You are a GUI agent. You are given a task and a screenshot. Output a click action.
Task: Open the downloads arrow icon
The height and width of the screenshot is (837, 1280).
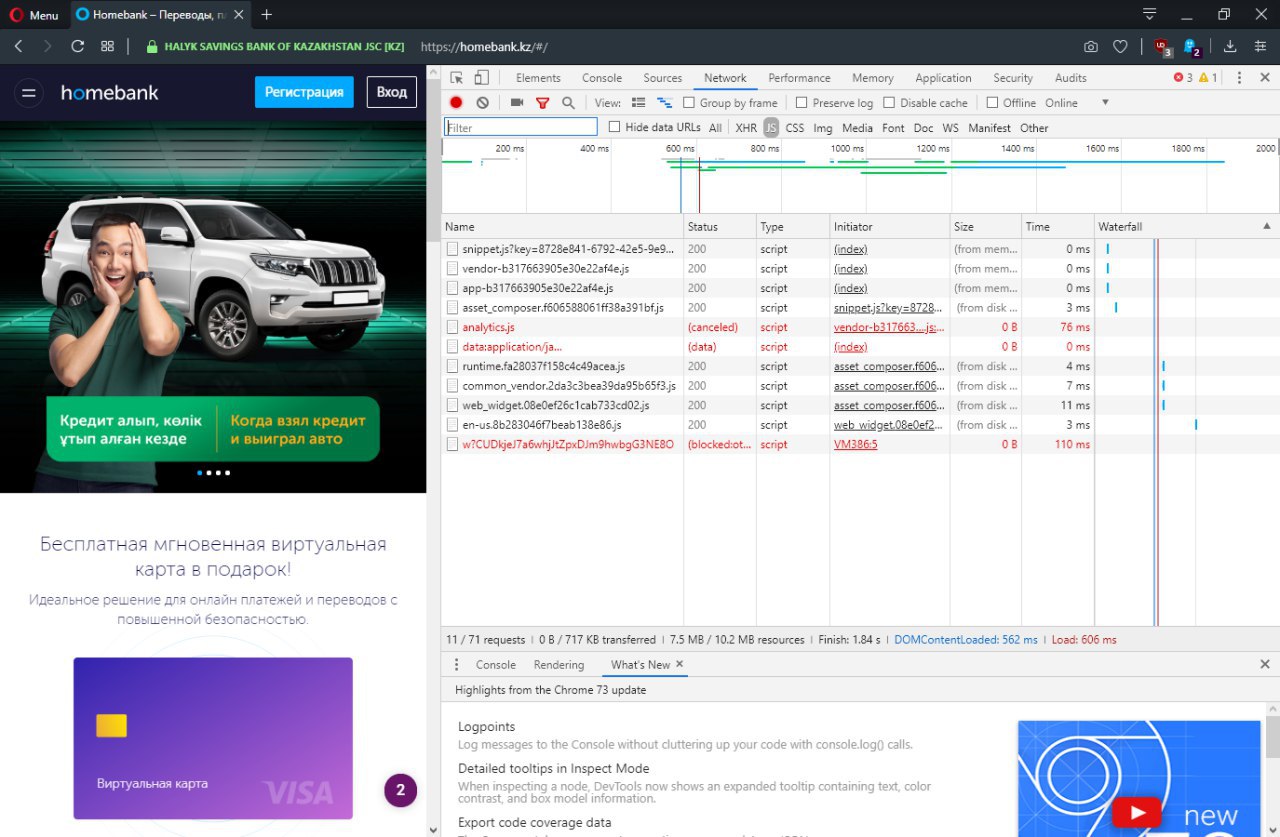tap(1230, 46)
